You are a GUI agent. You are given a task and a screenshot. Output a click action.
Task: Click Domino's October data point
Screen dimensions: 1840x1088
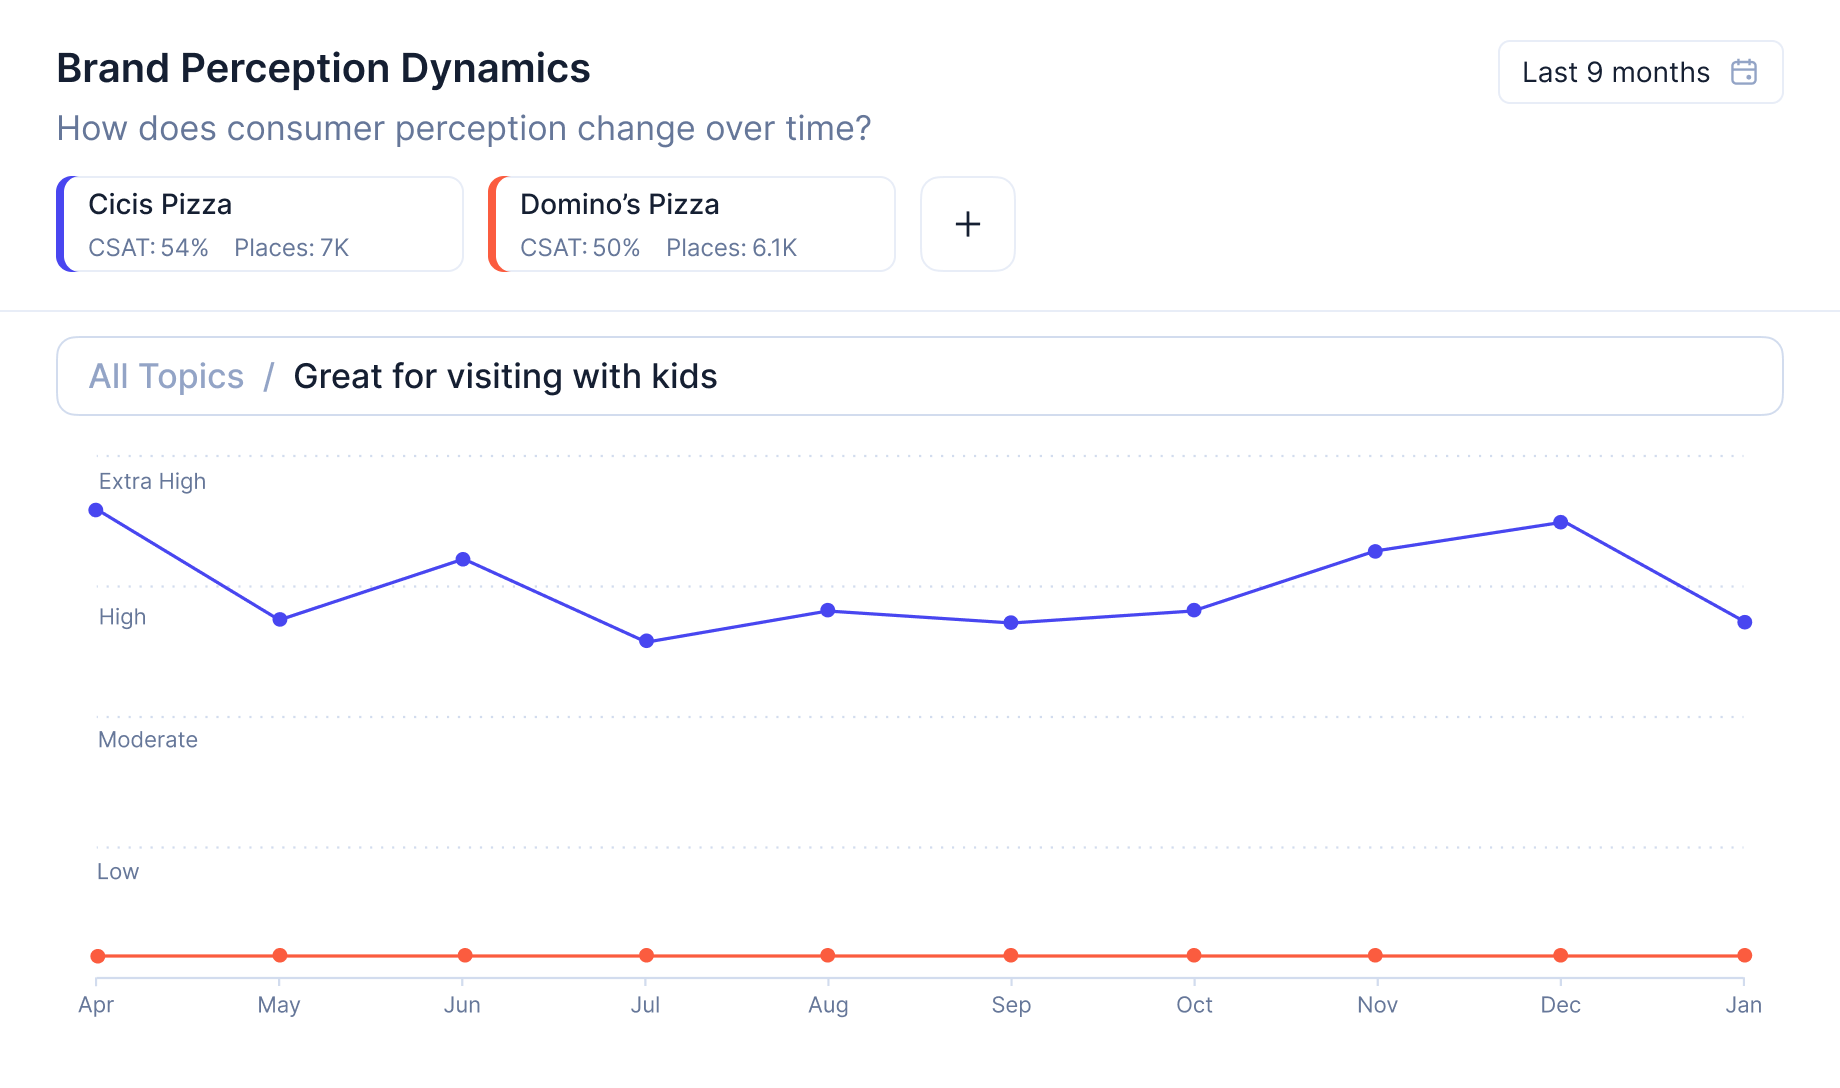(x=1194, y=955)
